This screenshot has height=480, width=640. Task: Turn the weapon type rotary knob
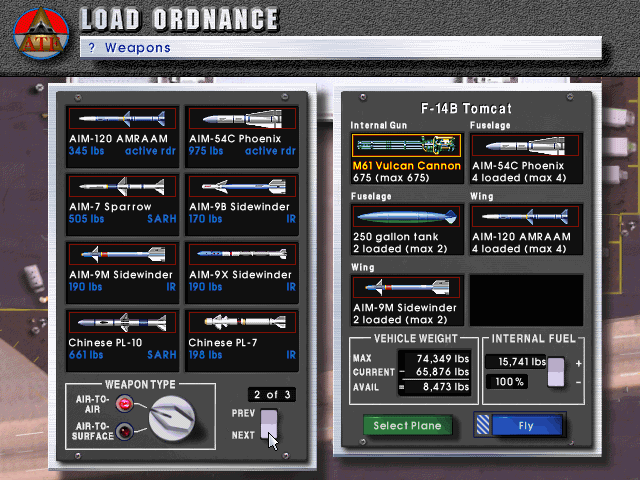tap(171, 418)
